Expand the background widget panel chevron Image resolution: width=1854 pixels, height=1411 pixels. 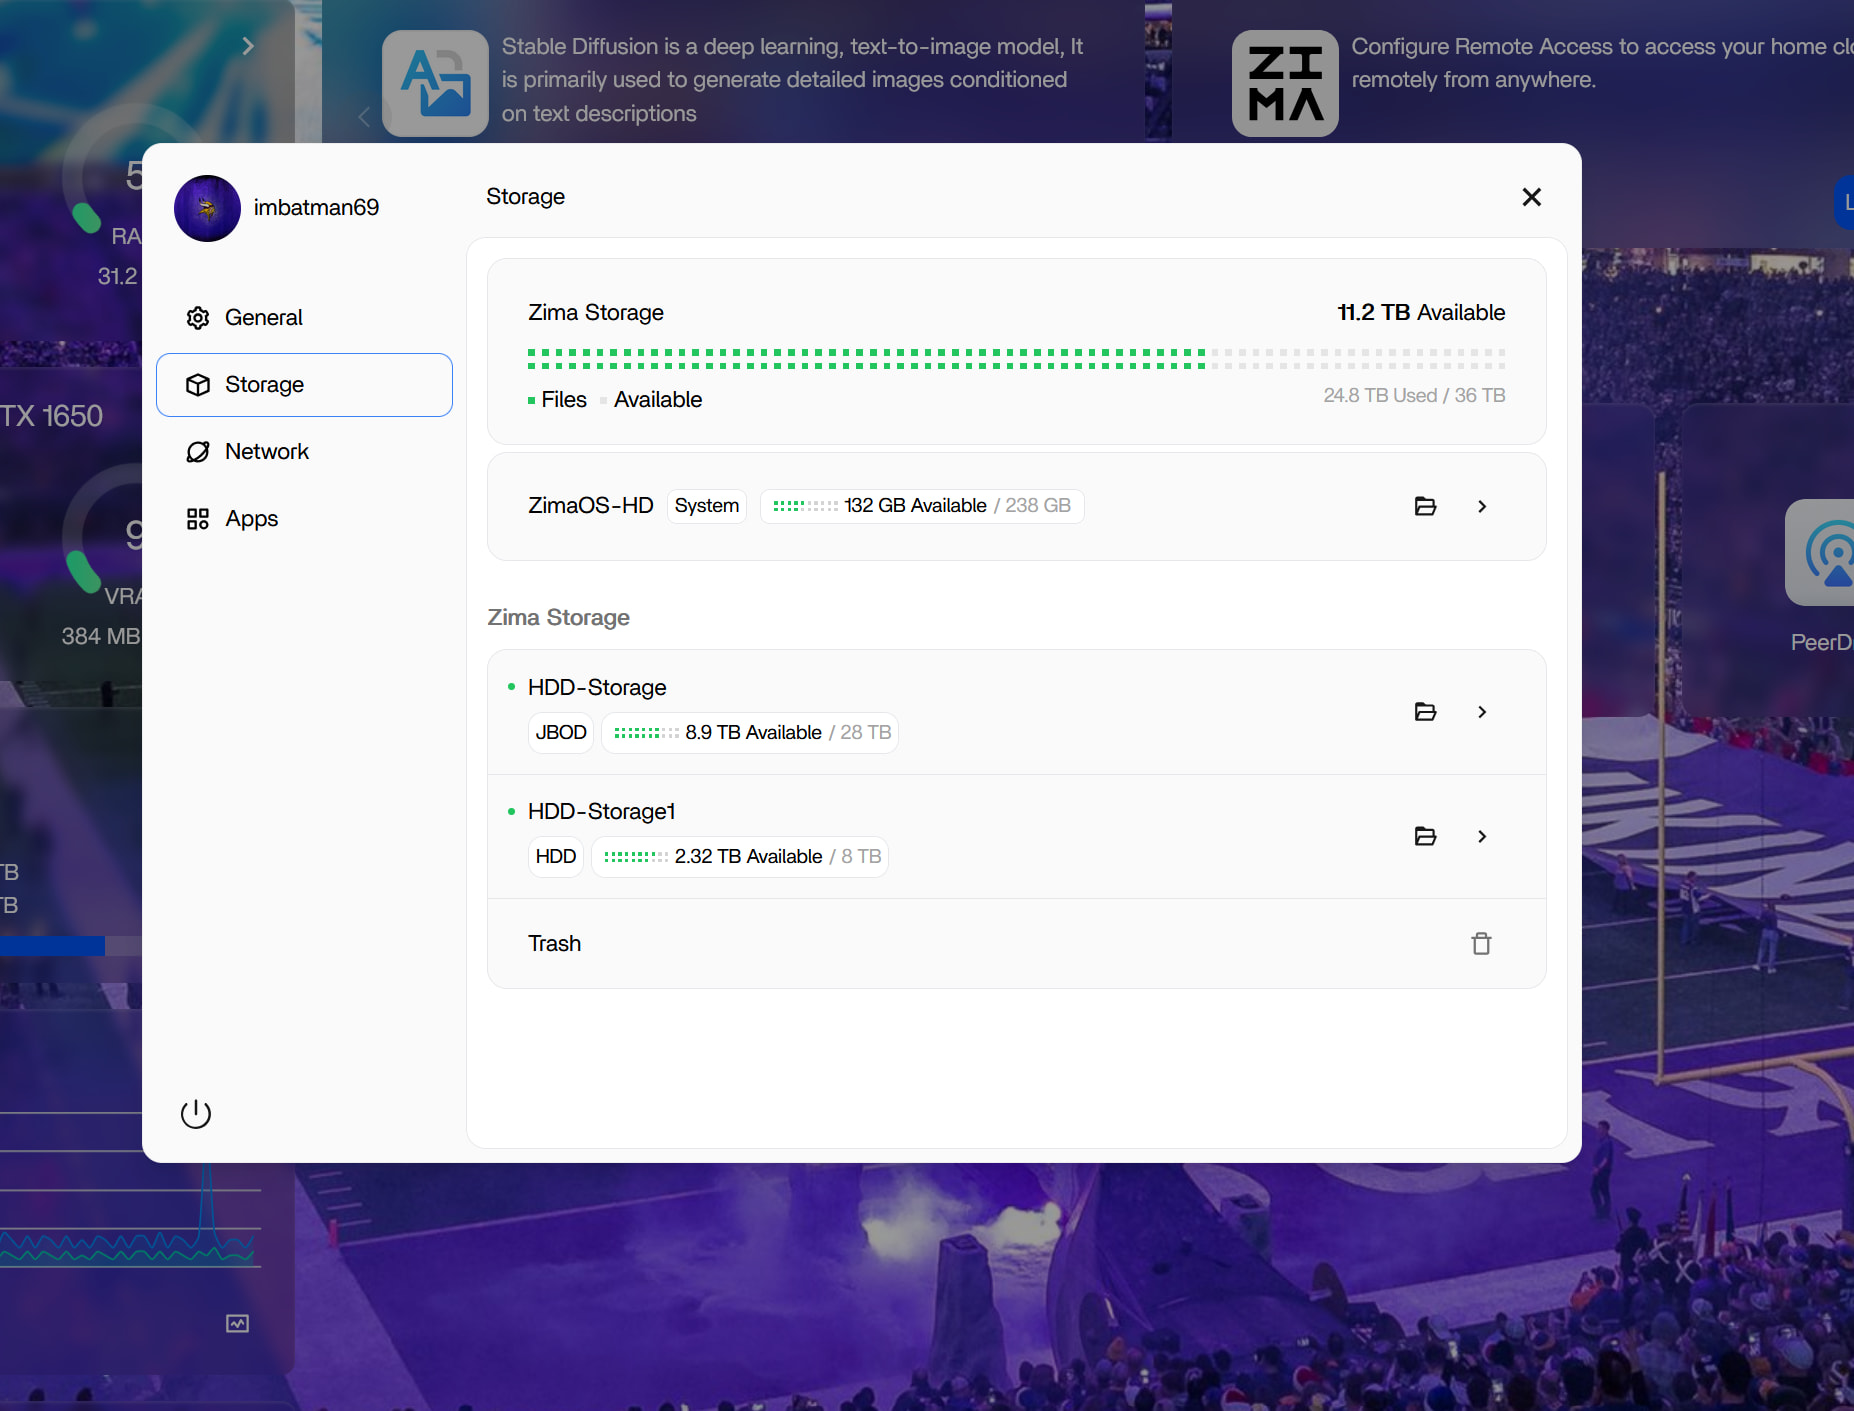(x=248, y=46)
